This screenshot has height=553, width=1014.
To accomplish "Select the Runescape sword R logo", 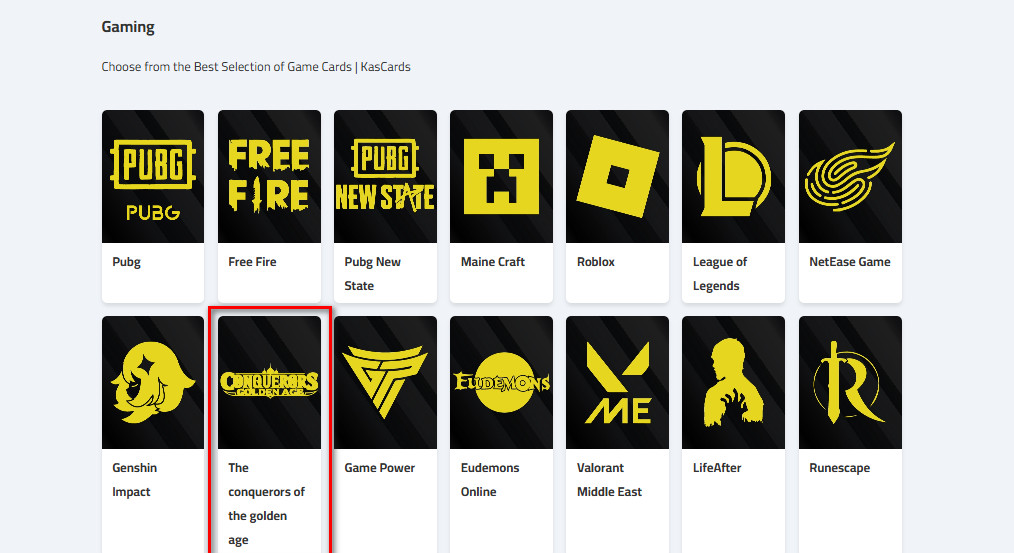I will coord(850,382).
